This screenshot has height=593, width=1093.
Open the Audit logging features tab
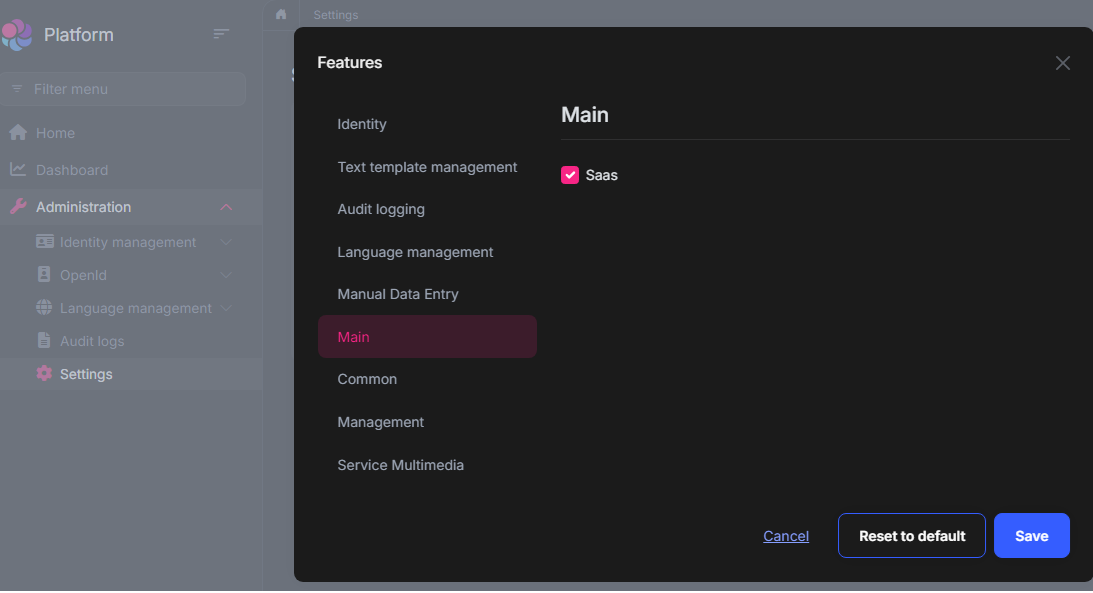tap(381, 209)
